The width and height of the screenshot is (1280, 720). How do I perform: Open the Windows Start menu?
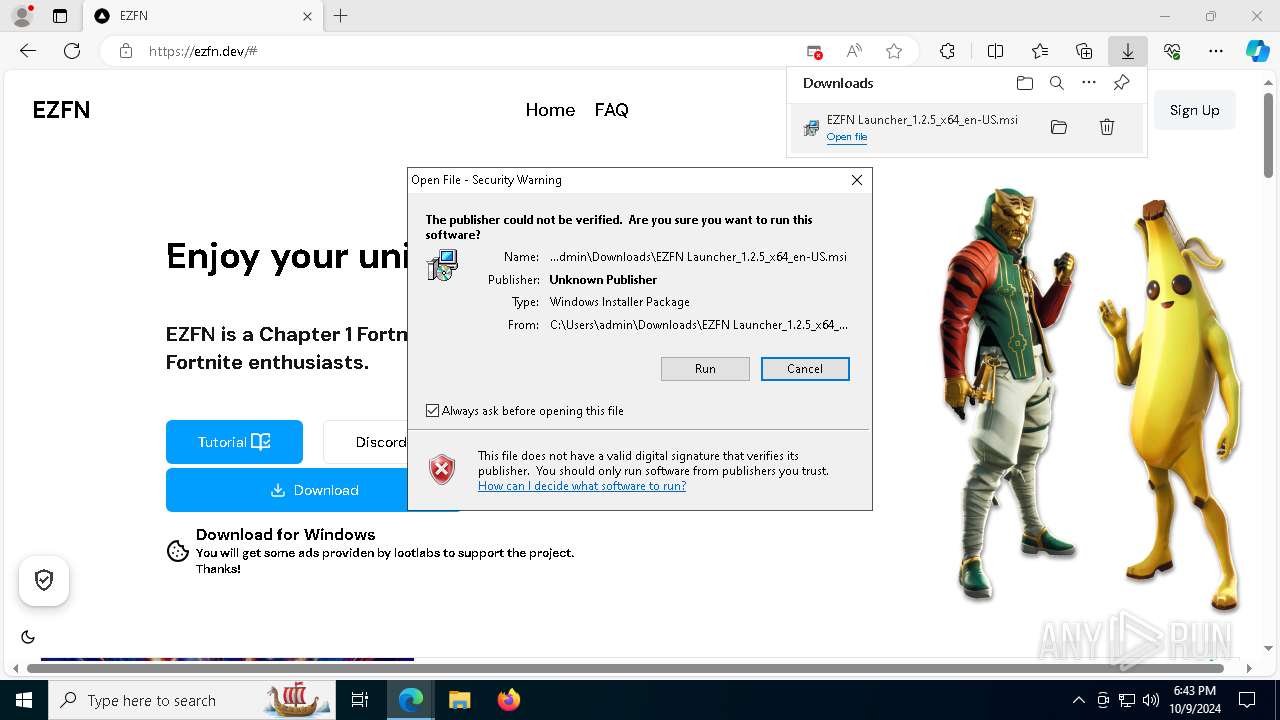pyautogui.click(x=24, y=700)
